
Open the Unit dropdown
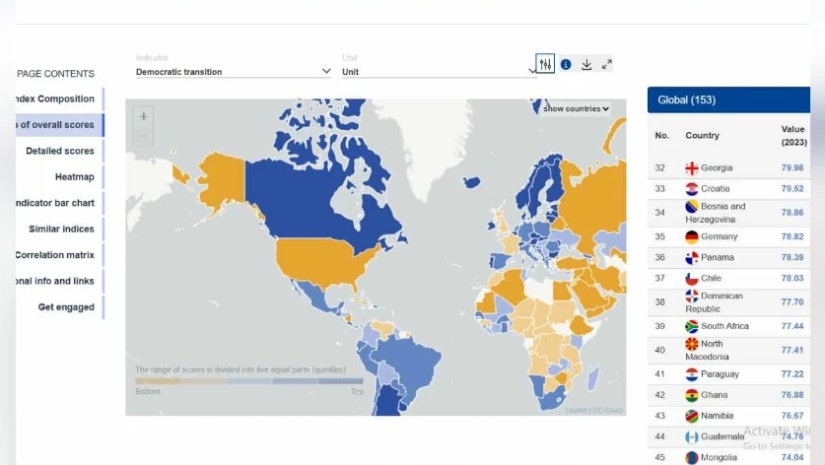tap(438, 72)
